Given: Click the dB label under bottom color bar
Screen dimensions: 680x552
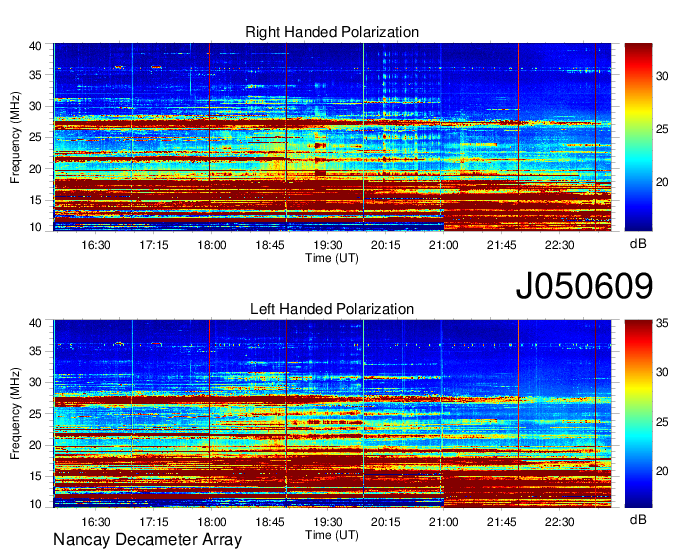Looking at the screenshot, I should (x=638, y=519).
